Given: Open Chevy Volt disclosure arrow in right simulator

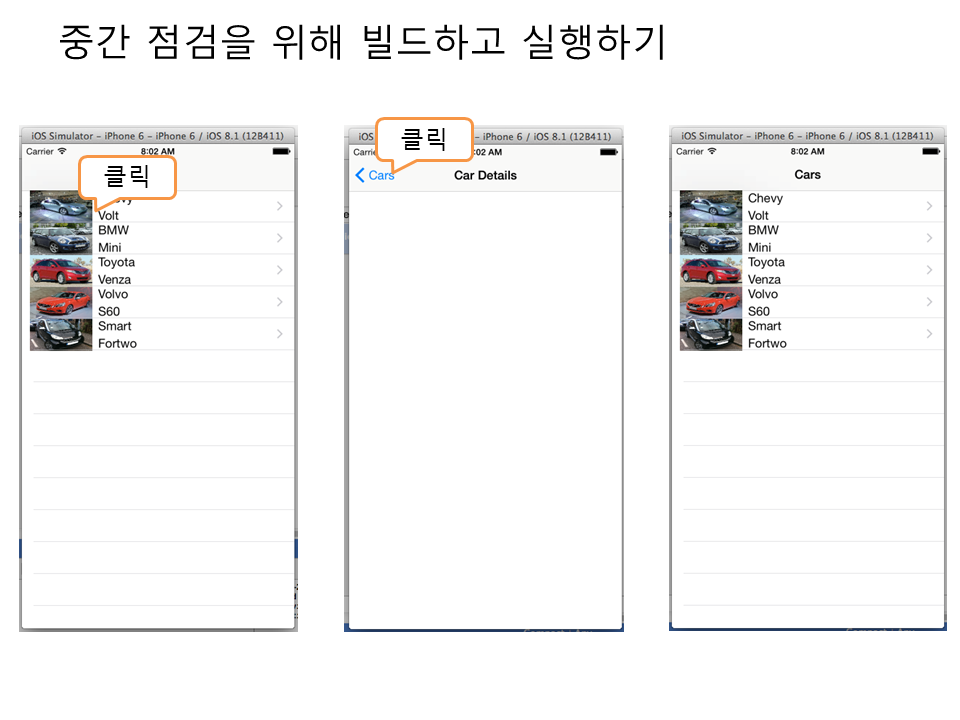Looking at the screenshot, I should point(929,206).
